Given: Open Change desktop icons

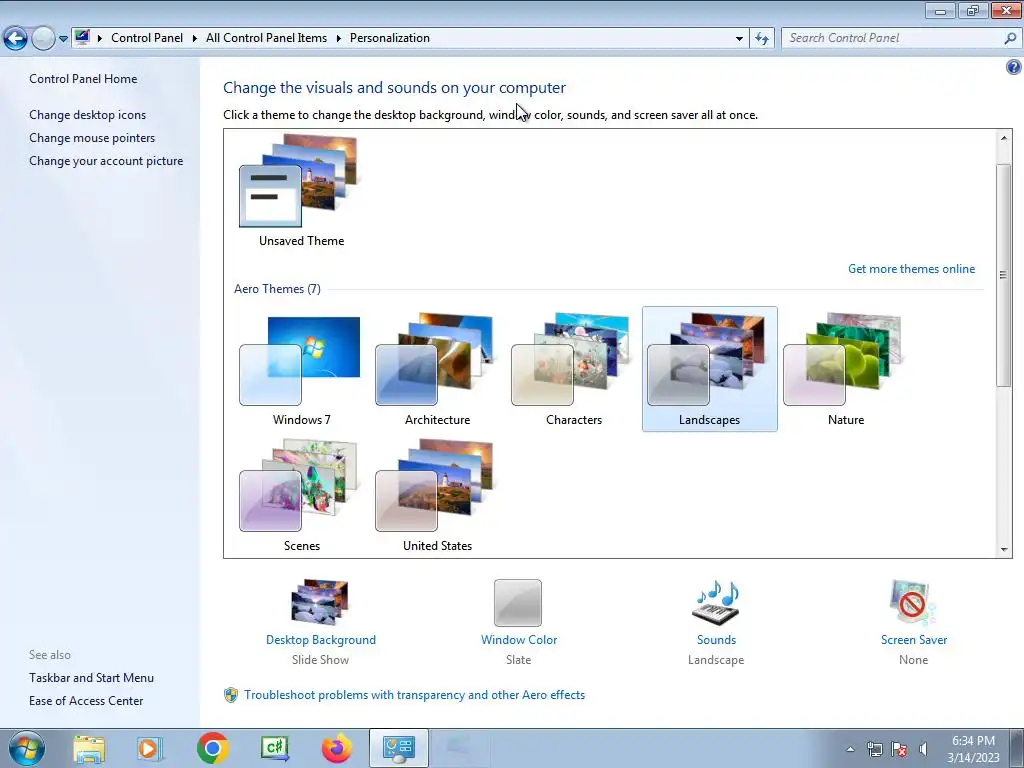Looking at the screenshot, I should pyautogui.click(x=88, y=115).
